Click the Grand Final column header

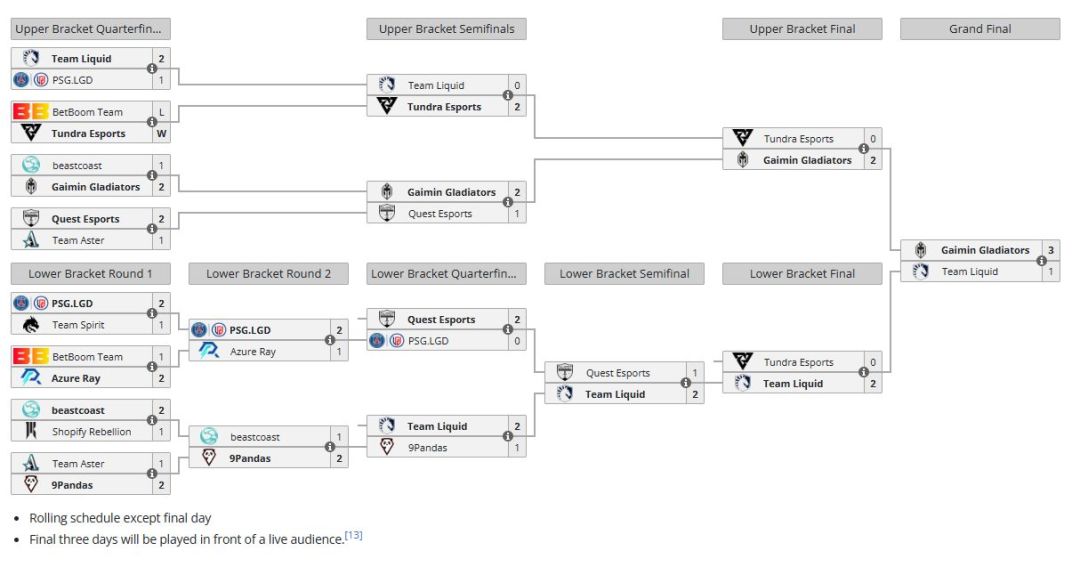(980, 29)
